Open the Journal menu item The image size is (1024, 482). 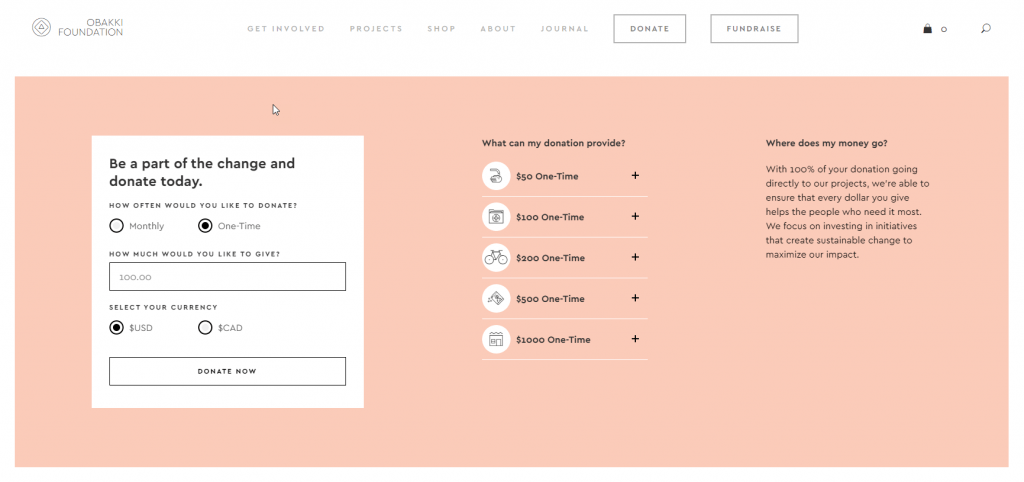[565, 29]
